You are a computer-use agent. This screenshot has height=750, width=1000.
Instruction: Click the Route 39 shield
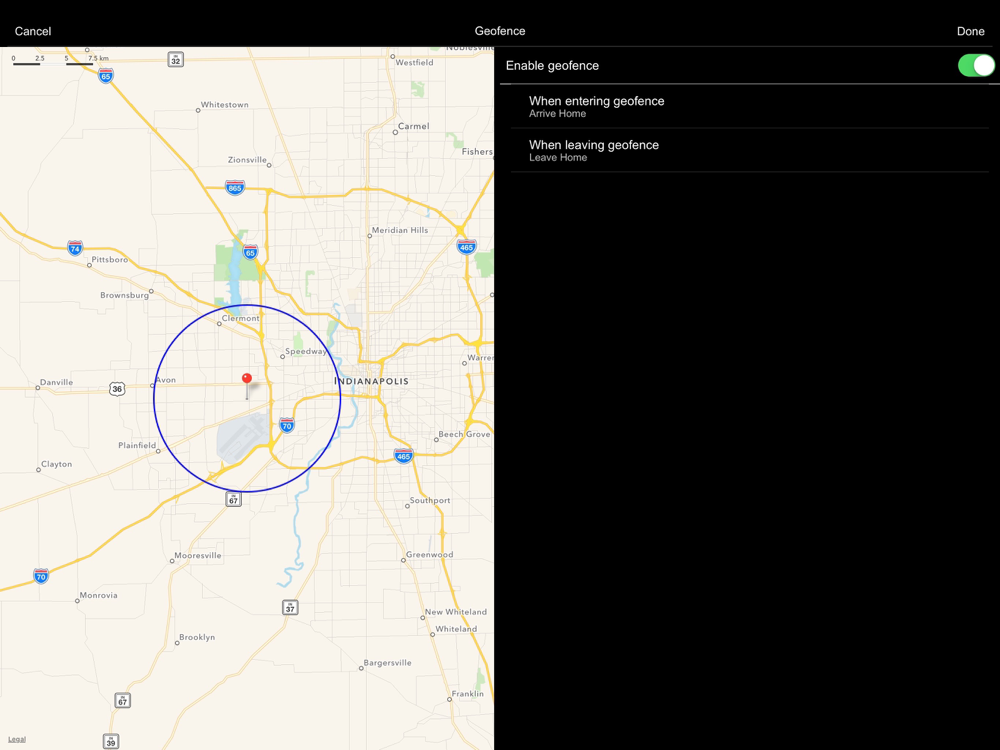click(111, 741)
